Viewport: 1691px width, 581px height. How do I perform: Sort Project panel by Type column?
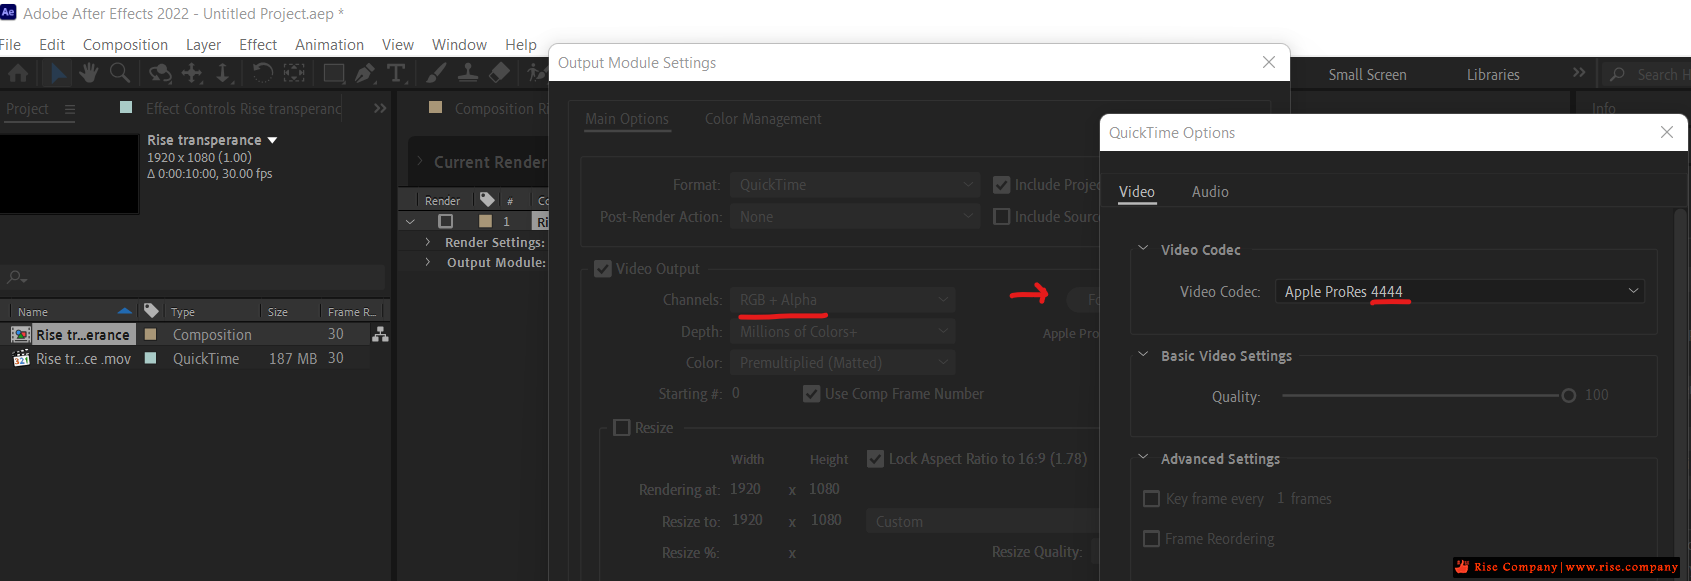click(x=183, y=311)
